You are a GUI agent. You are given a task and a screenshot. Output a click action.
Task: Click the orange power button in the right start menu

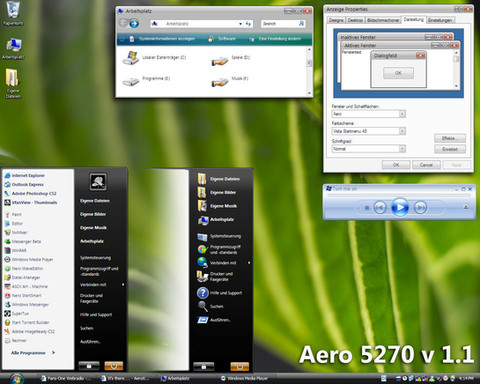pyautogui.click(x=239, y=367)
